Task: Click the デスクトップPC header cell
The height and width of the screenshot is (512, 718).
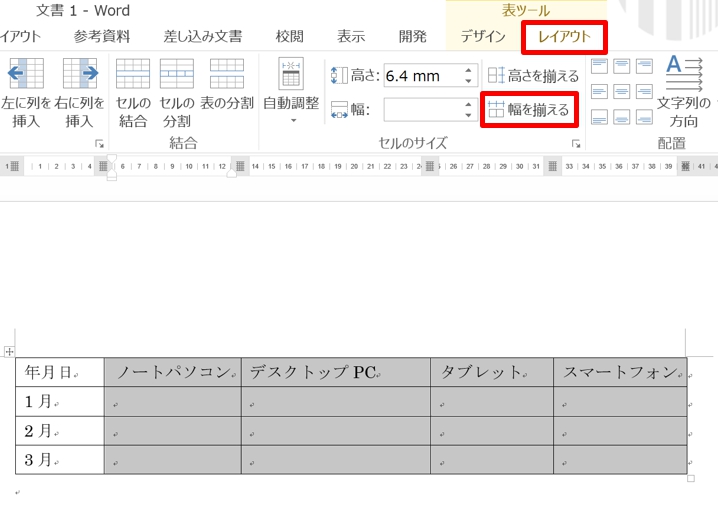Action: (x=336, y=372)
